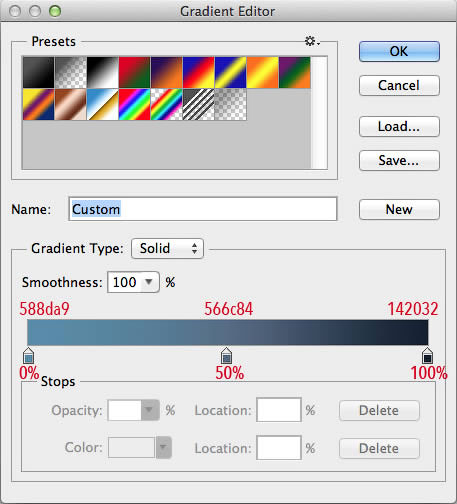Open the presets gear menu
This screenshot has height=504, width=457.
tap(312, 41)
